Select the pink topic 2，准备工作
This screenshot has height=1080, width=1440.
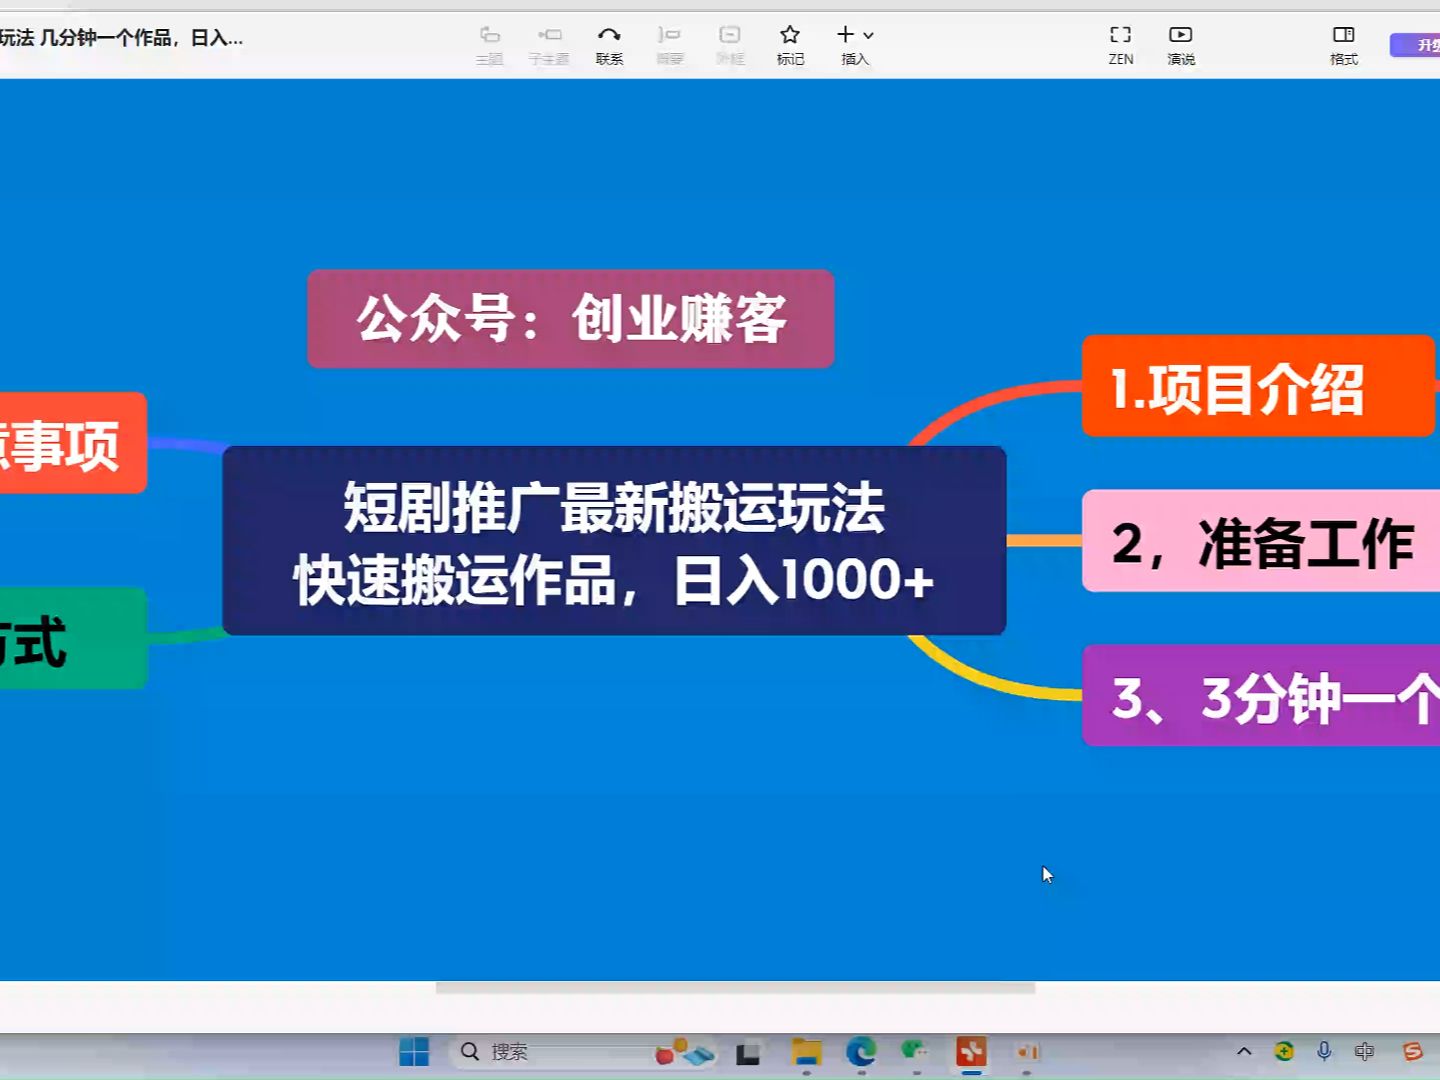coord(1262,541)
